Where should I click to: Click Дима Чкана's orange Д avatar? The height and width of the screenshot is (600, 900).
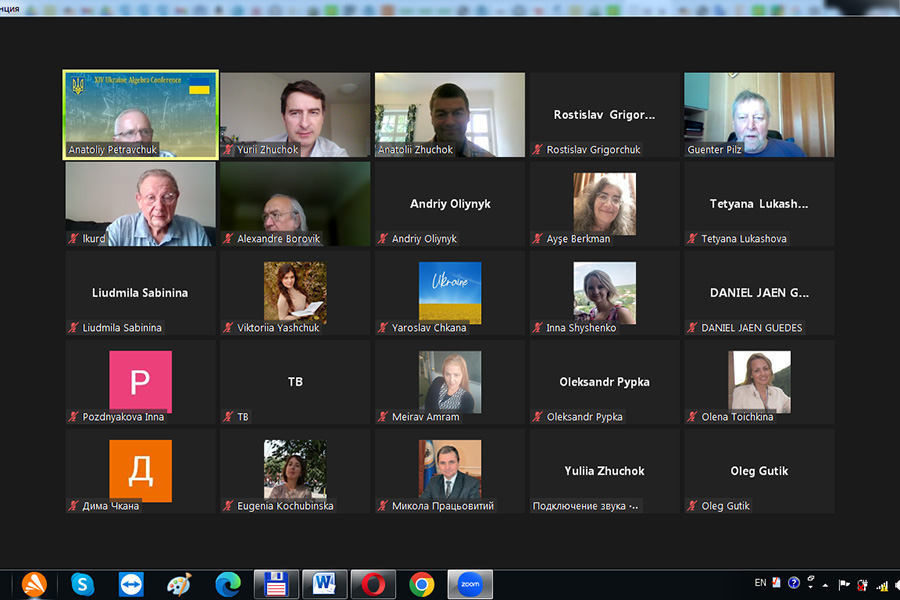tap(141, 471)
